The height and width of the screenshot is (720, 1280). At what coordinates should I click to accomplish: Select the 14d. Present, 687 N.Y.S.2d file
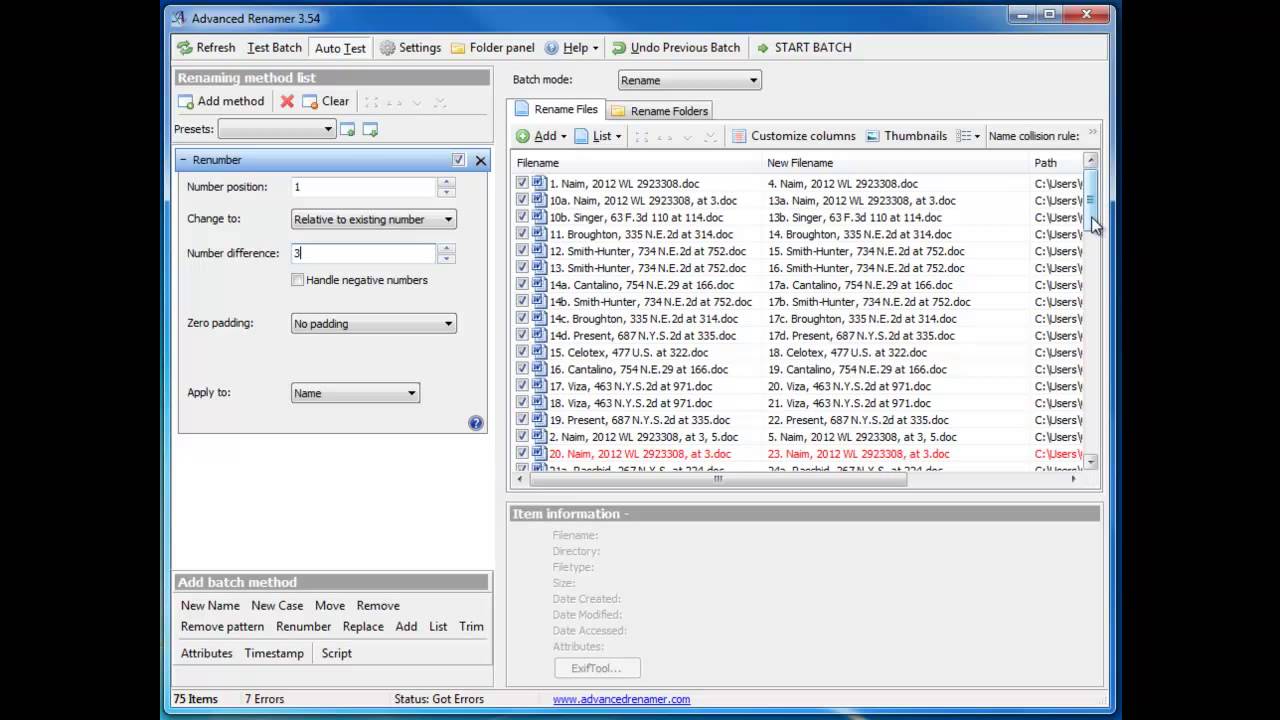642,336
